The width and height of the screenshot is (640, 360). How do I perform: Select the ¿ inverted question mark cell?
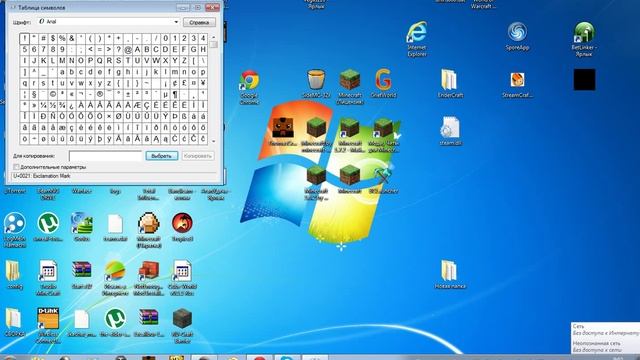pos(71,105)
